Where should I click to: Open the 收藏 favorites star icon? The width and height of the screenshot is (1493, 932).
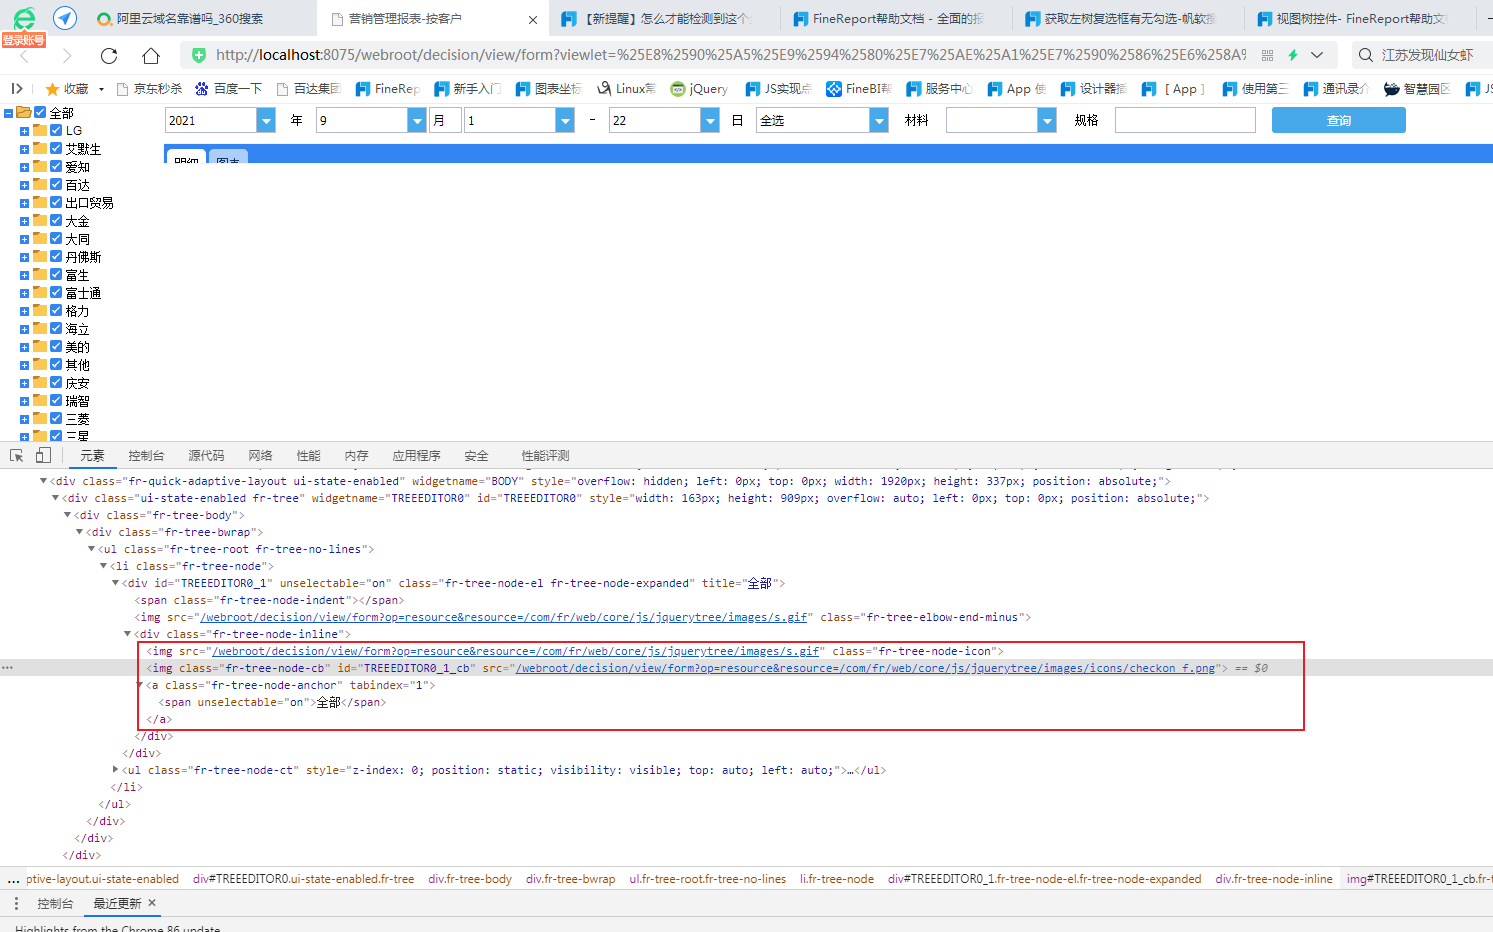(53, 89)
